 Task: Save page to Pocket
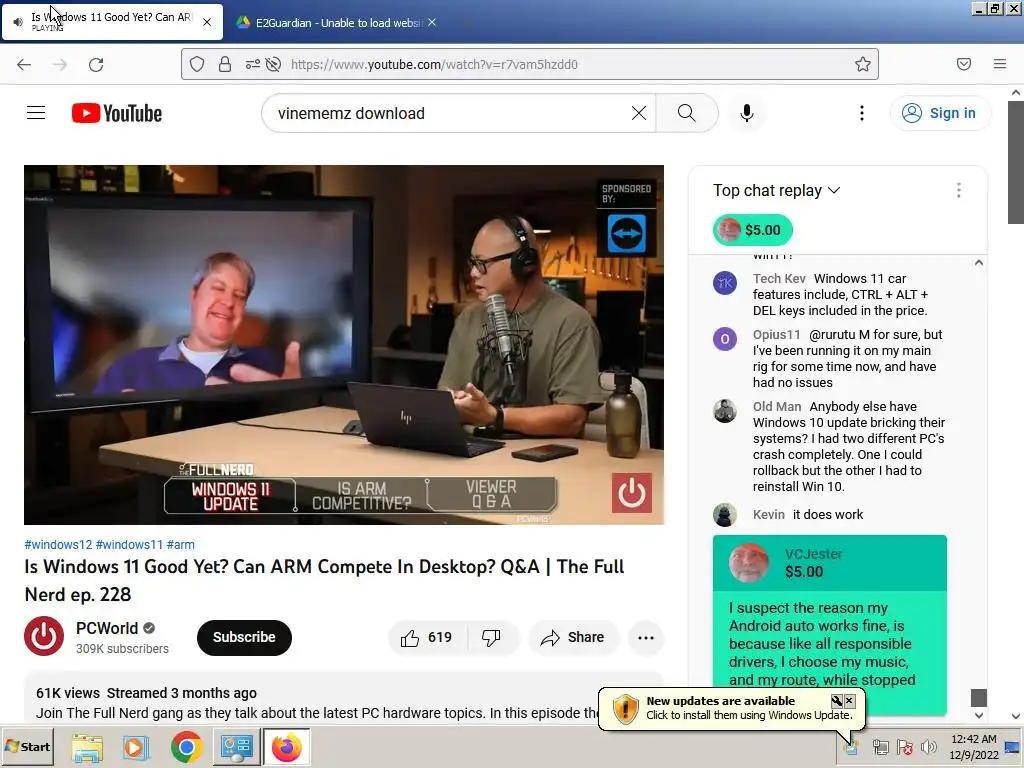coord(964,64)
